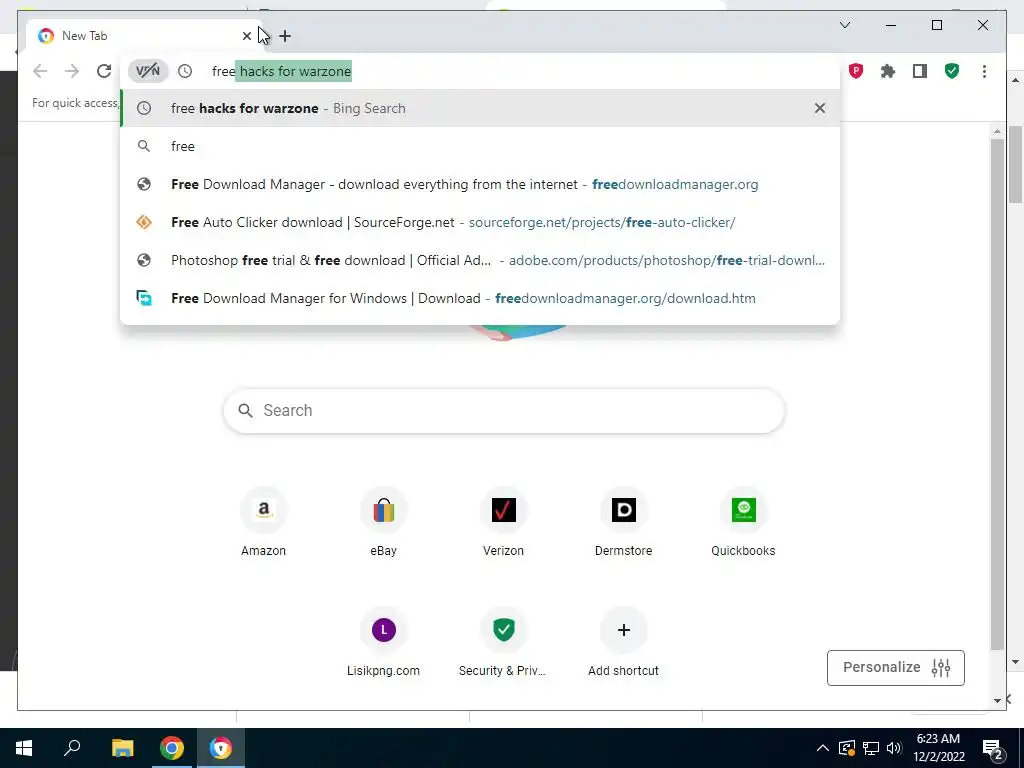
Task: Click the VPN toggle in address bar
Action: click(x=148, y=71)
